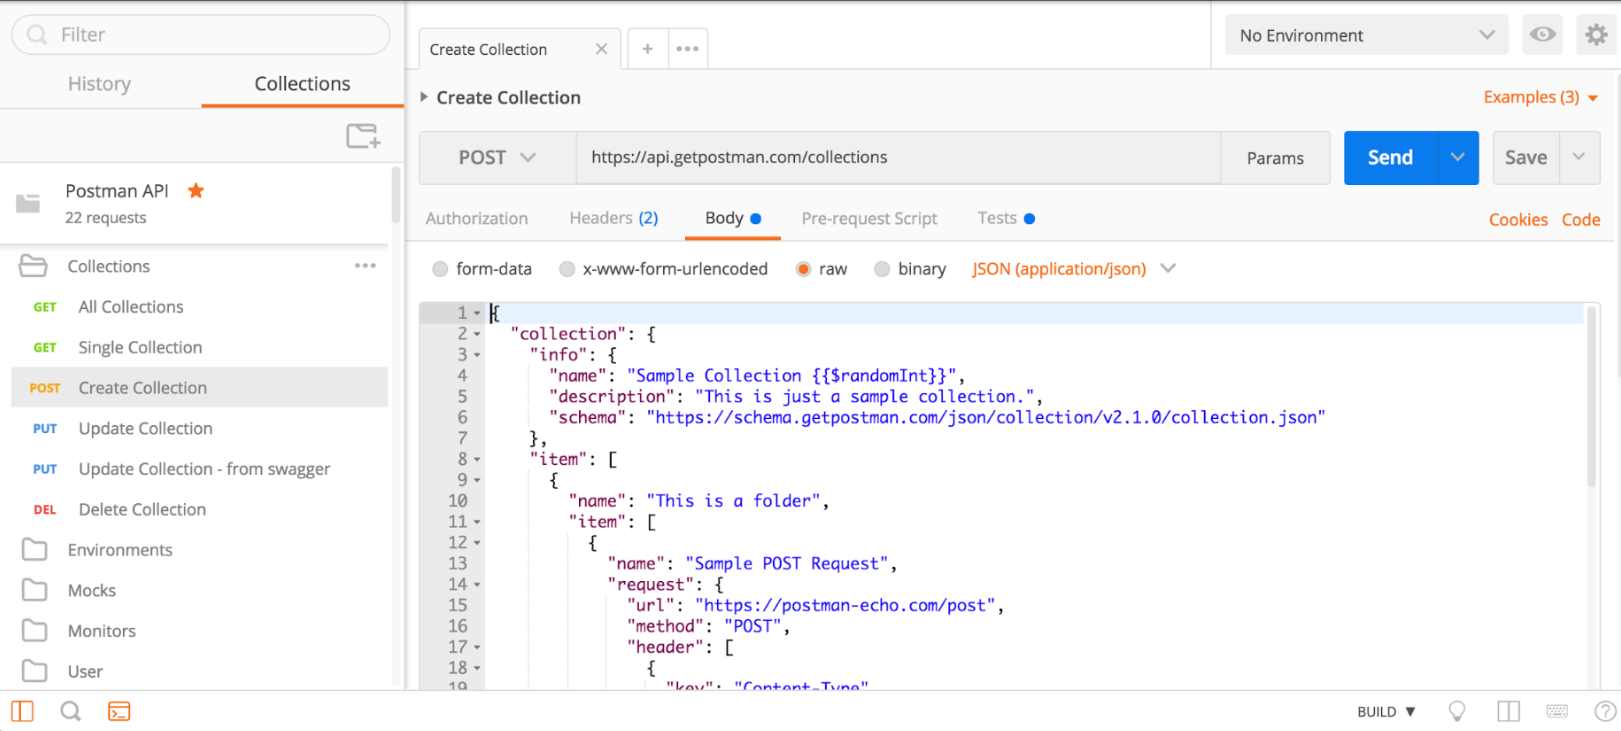This screenshot has width=1621, height=731.
Task: Expand the Create Collection description triangle
Action: point(424,97)
